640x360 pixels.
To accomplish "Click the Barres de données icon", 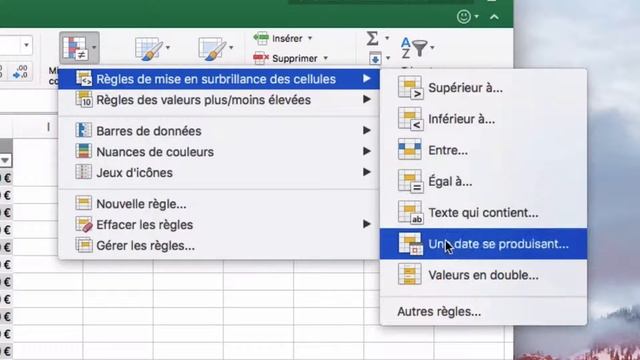I will [x=83, y=130].
